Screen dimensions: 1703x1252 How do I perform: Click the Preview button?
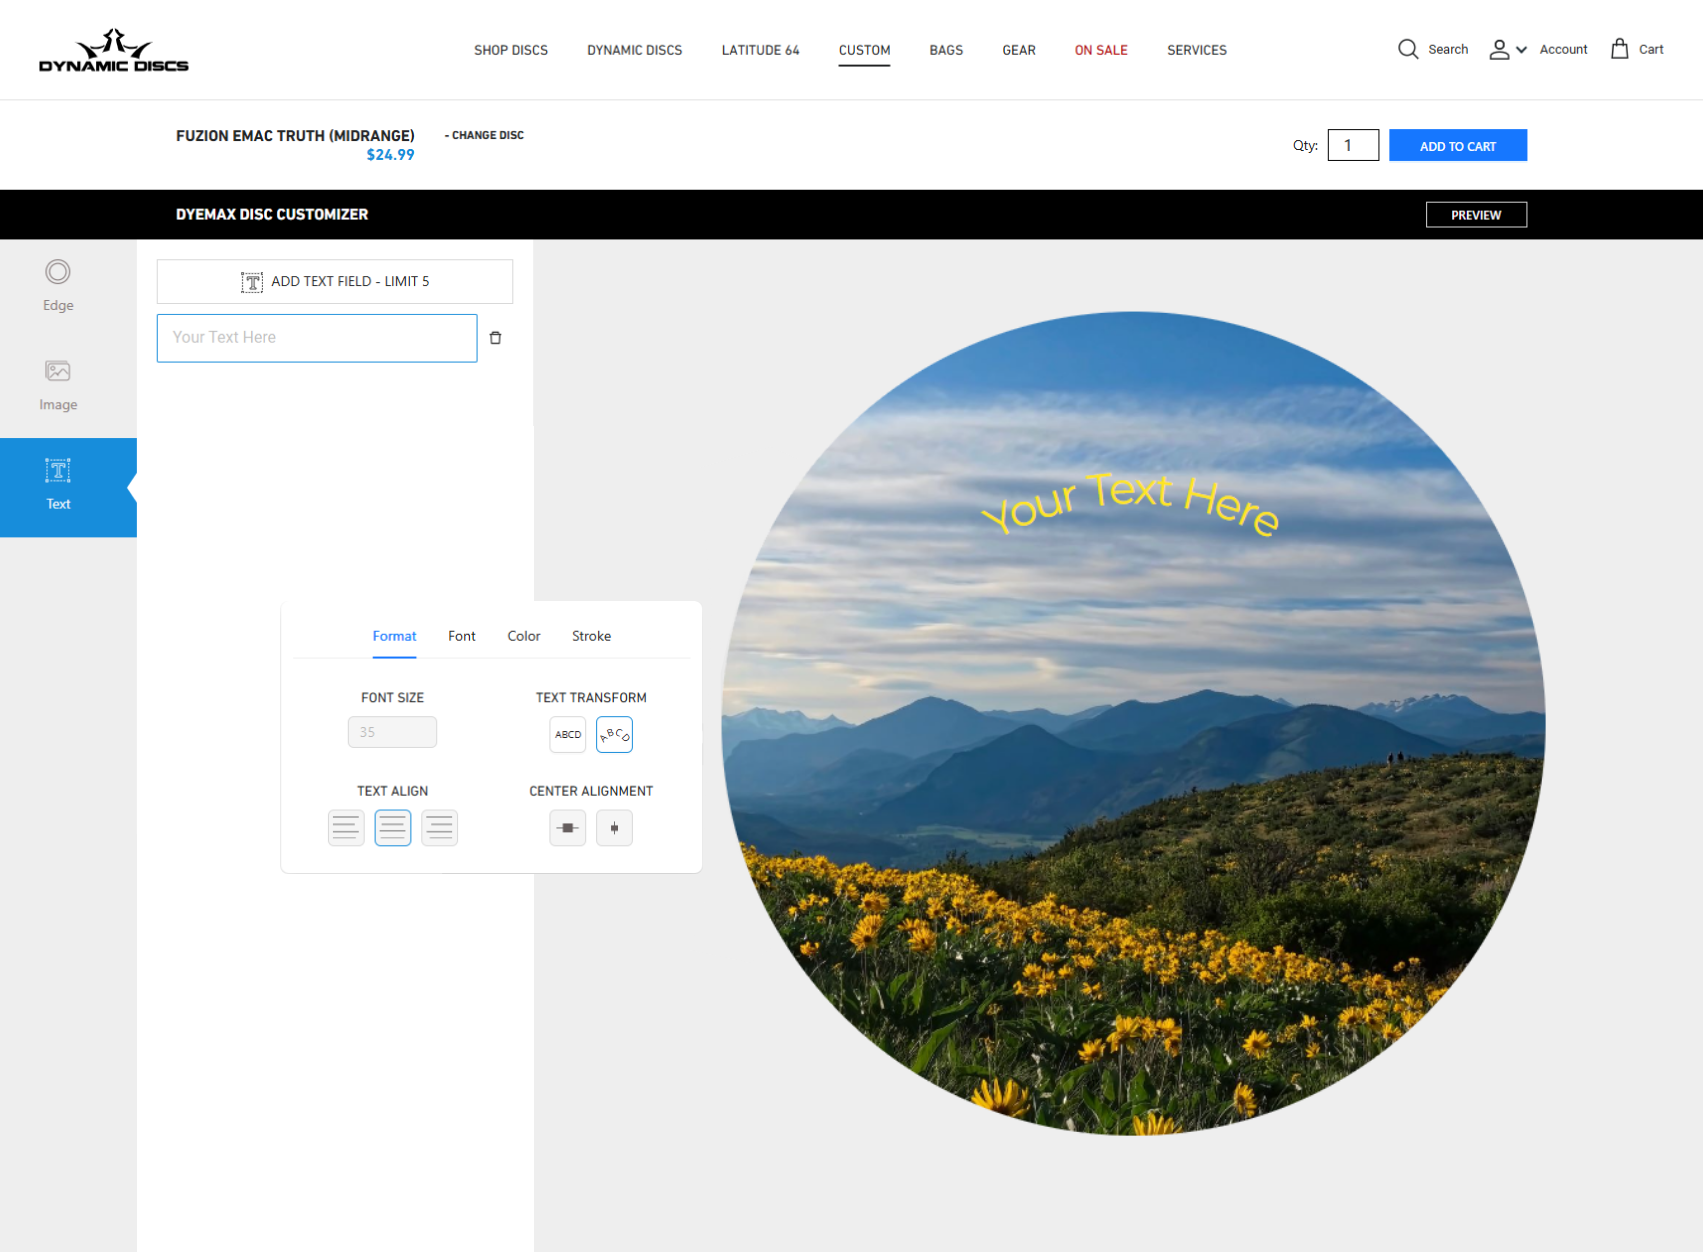(1476, 215)
